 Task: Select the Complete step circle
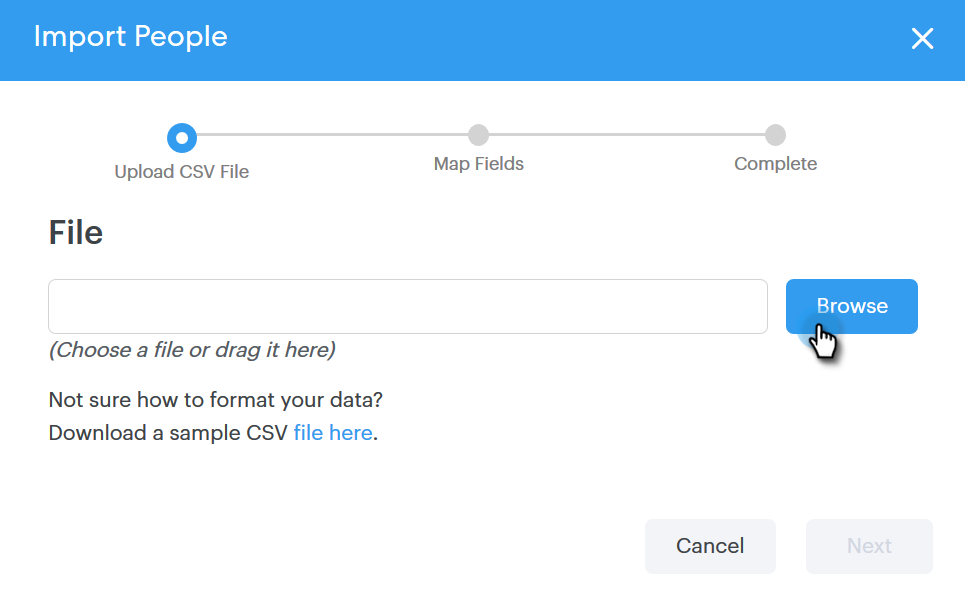click(775, 135)
